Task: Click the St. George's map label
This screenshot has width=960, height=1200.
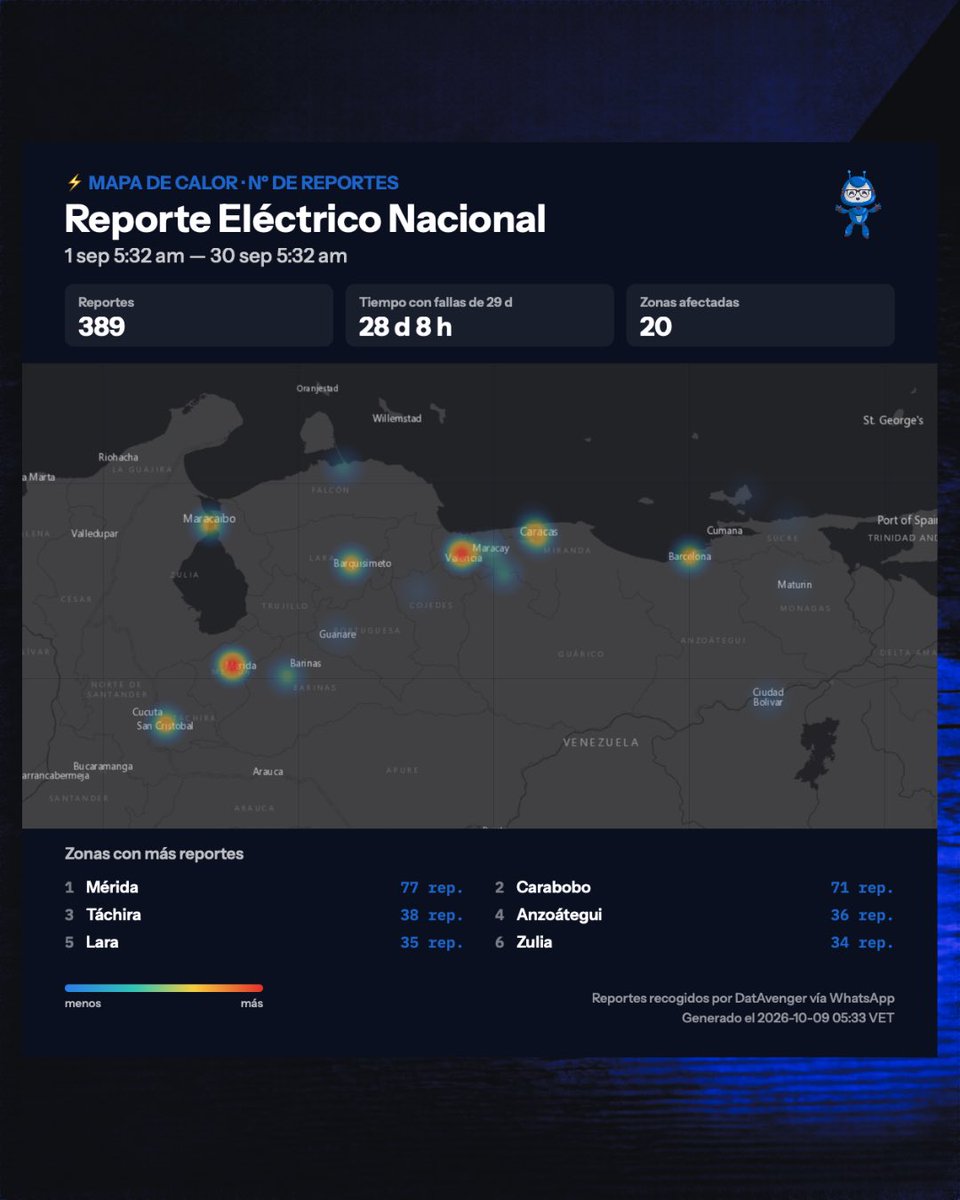Action: 893,421
